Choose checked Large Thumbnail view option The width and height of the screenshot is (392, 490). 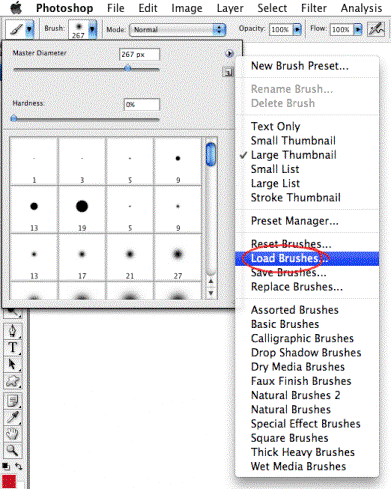pos(307,155)
